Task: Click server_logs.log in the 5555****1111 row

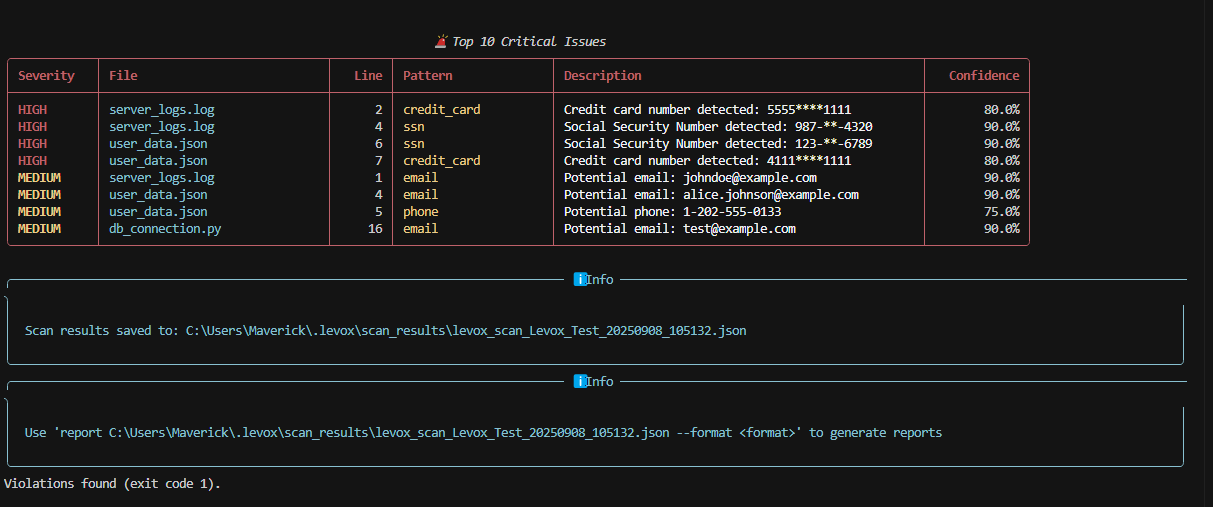Action: point(162,110)
